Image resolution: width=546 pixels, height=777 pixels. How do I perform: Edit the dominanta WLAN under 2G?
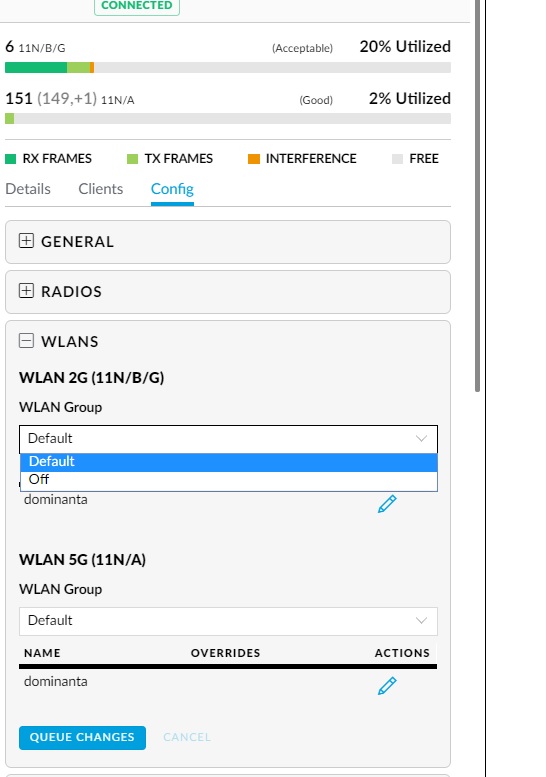[x=387, y=503]
